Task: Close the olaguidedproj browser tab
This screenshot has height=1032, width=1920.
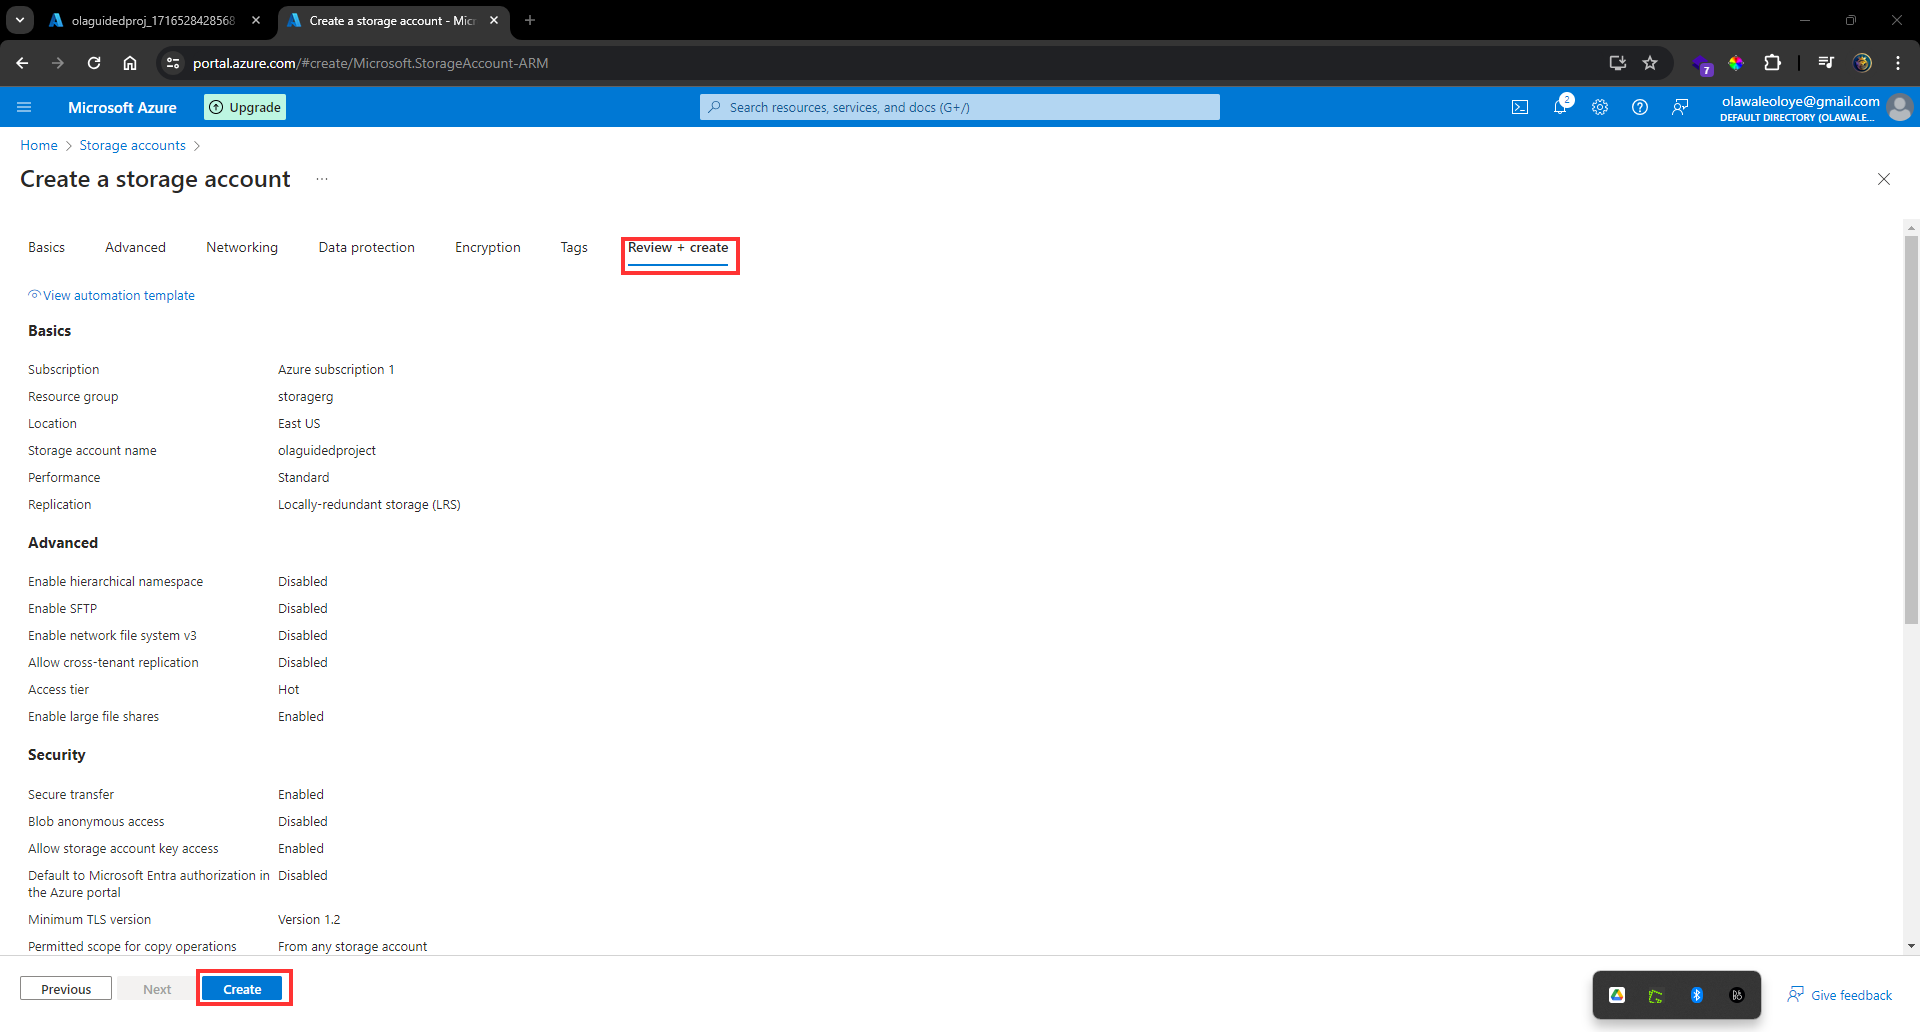Action: tap(256, 20)
